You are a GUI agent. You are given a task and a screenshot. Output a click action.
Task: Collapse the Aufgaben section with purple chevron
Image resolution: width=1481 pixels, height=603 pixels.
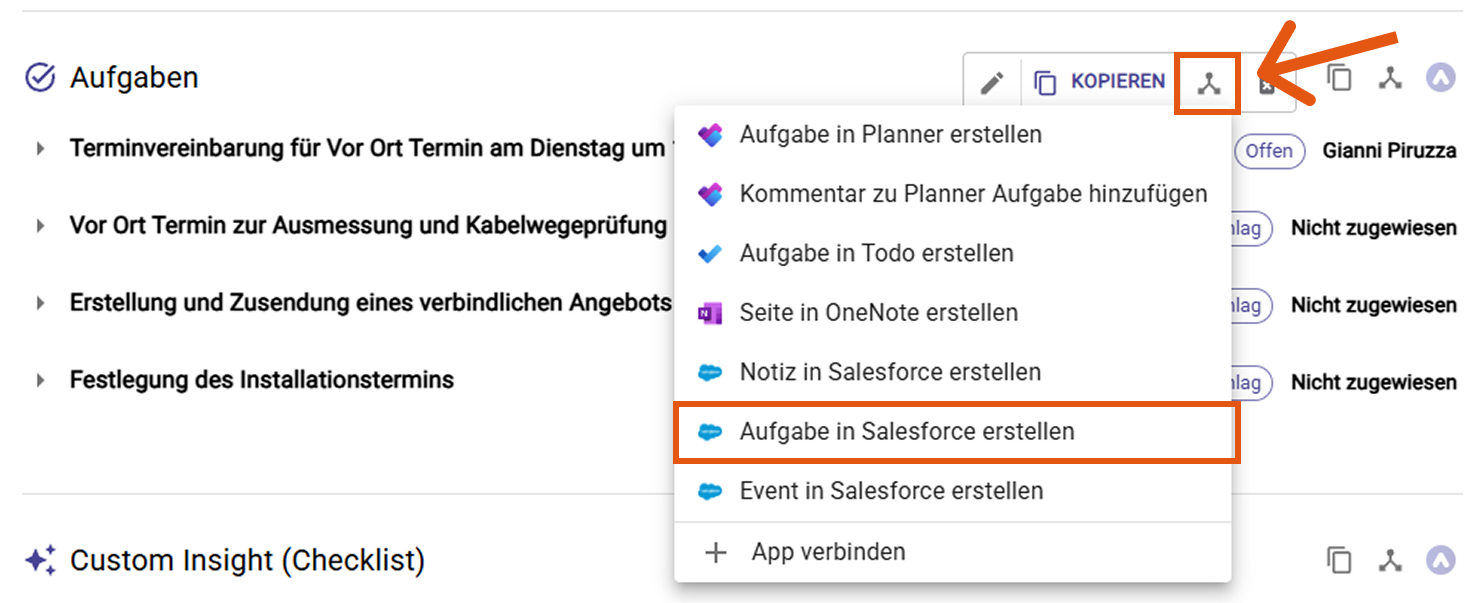(1440, 78)
